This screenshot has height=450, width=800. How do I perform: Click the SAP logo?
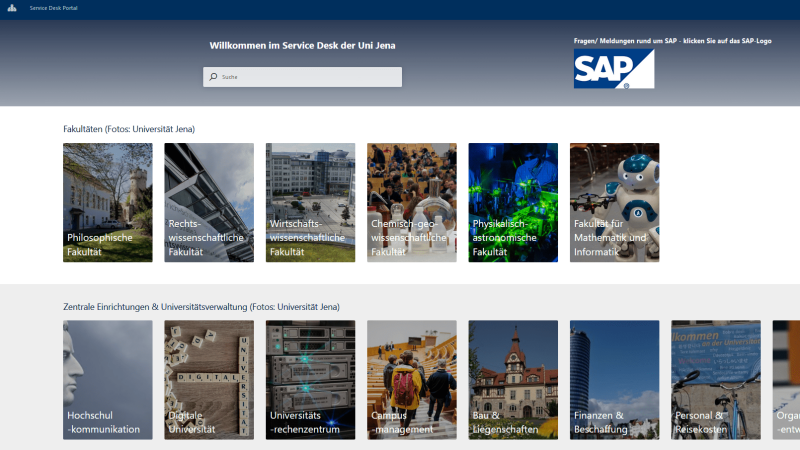[x=614, y=69]
